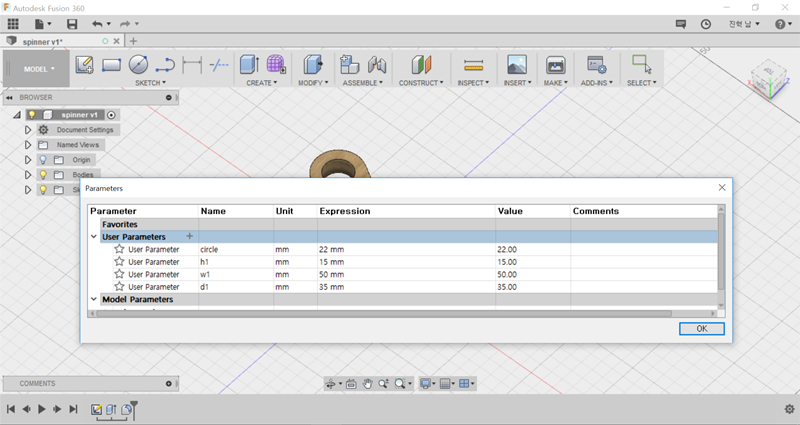Toggle lightbulb visibility of Bodies folder
The width and height of the screenshot is (800, 425).
tap(43, 174)
